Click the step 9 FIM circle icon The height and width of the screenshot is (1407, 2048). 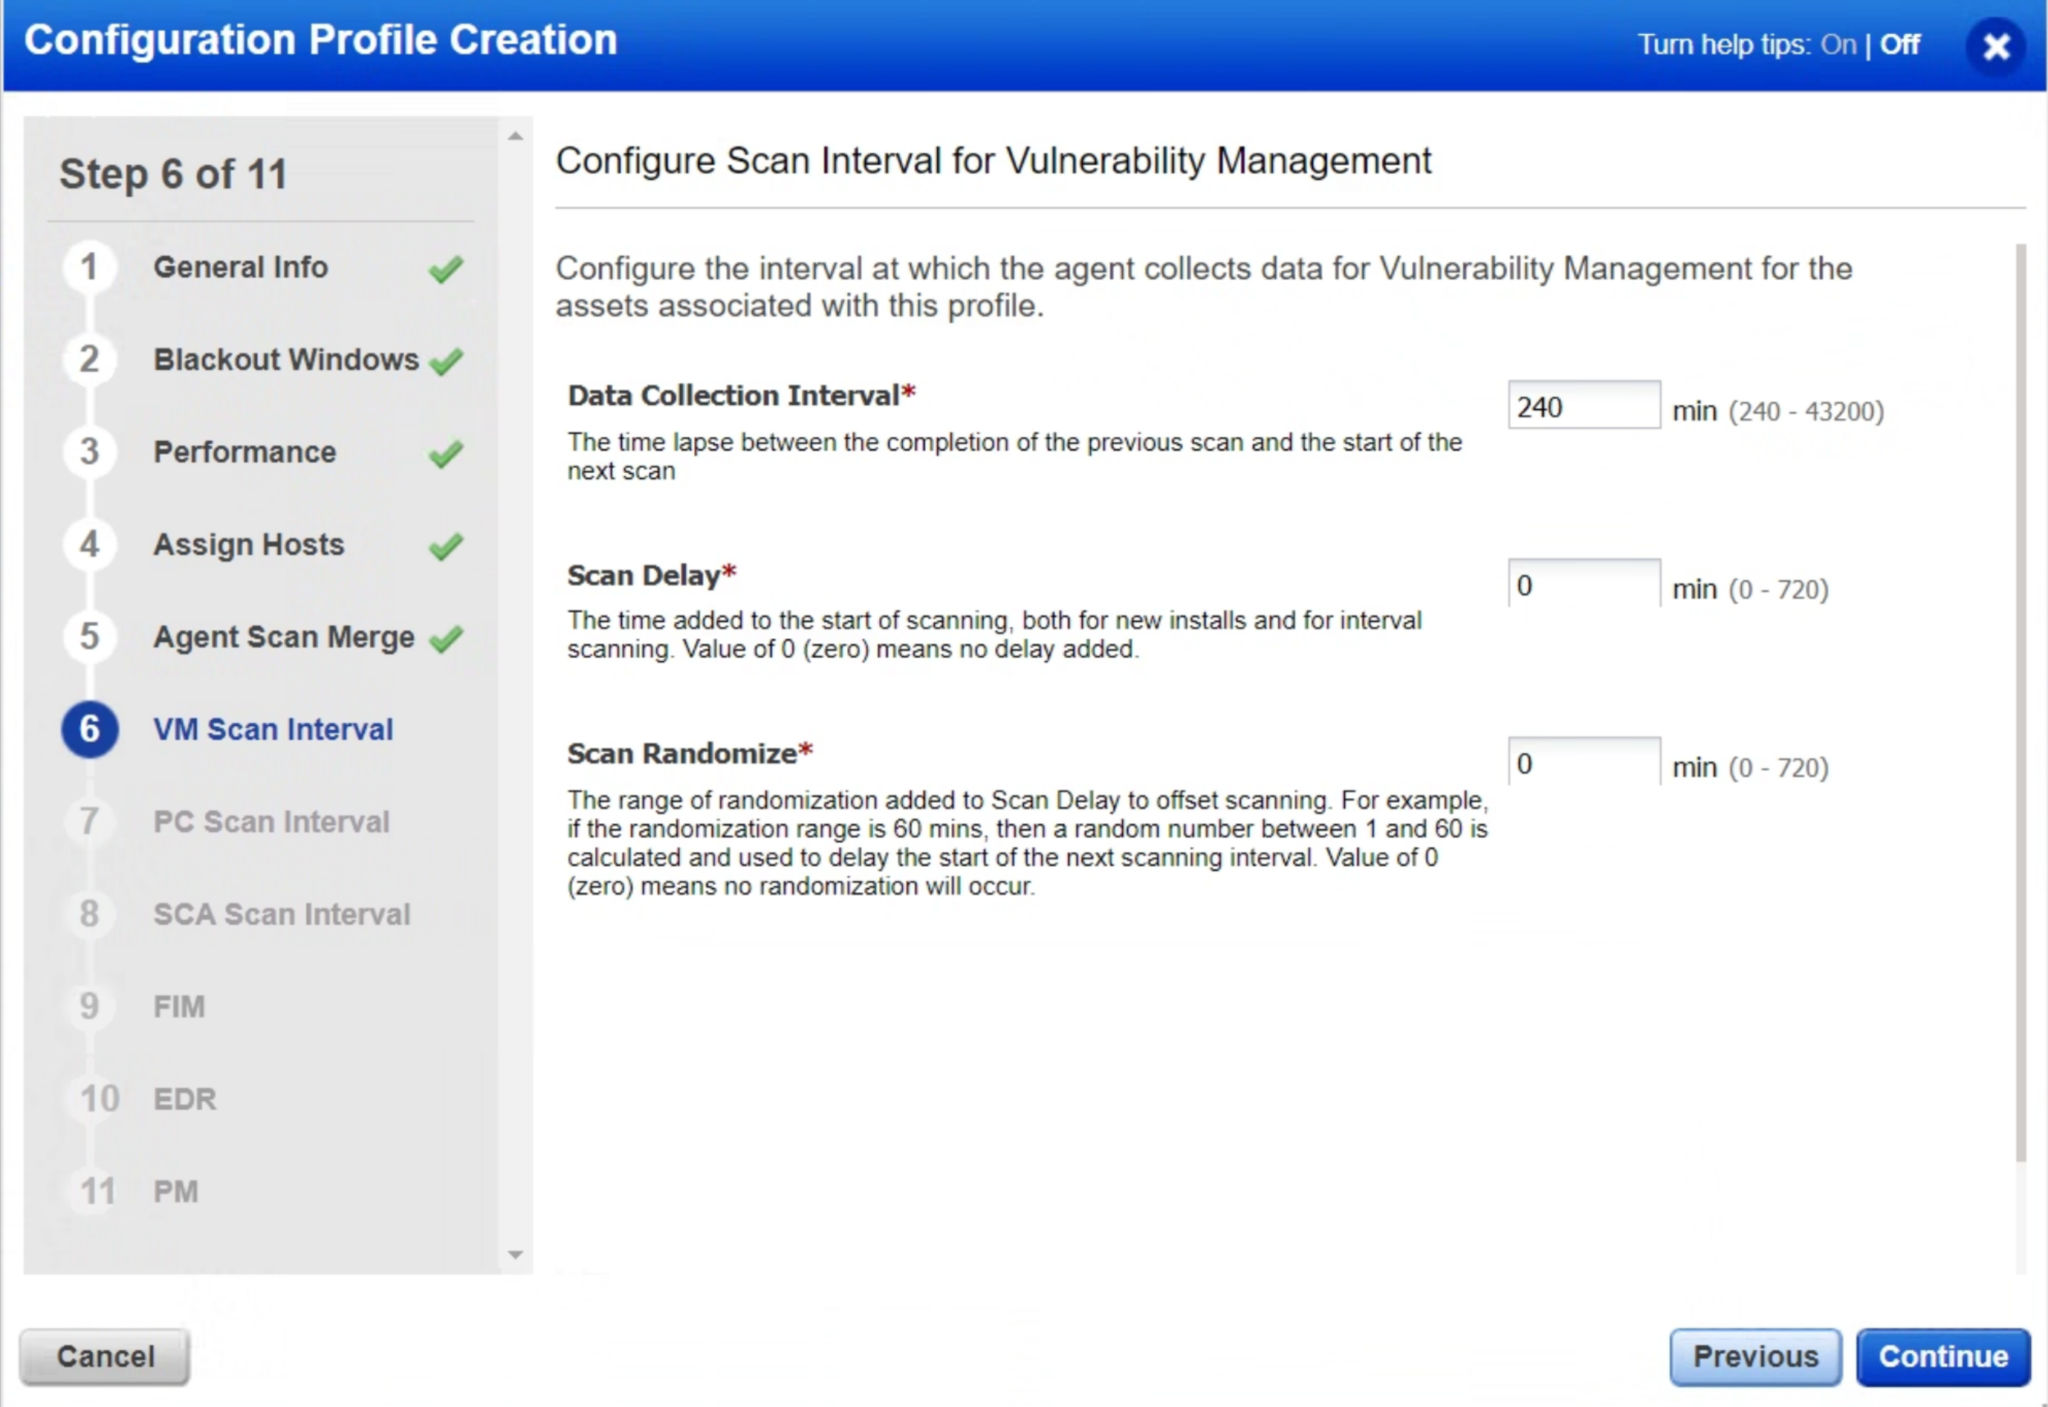pyautogui.click(x=90, y=1006)
